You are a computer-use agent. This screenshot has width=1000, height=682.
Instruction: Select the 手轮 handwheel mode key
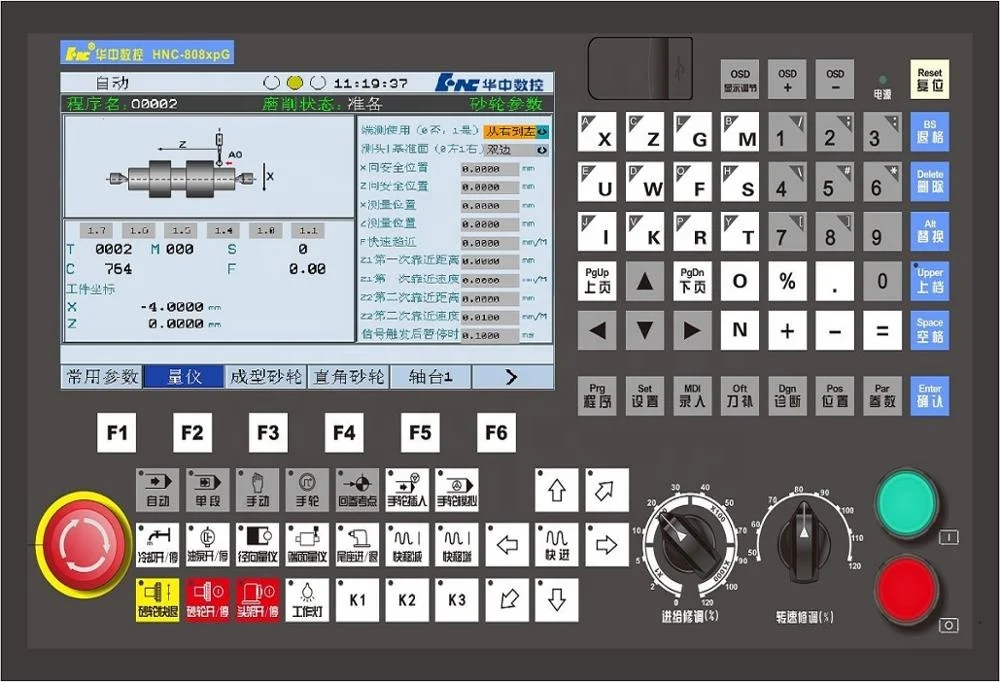307,490
